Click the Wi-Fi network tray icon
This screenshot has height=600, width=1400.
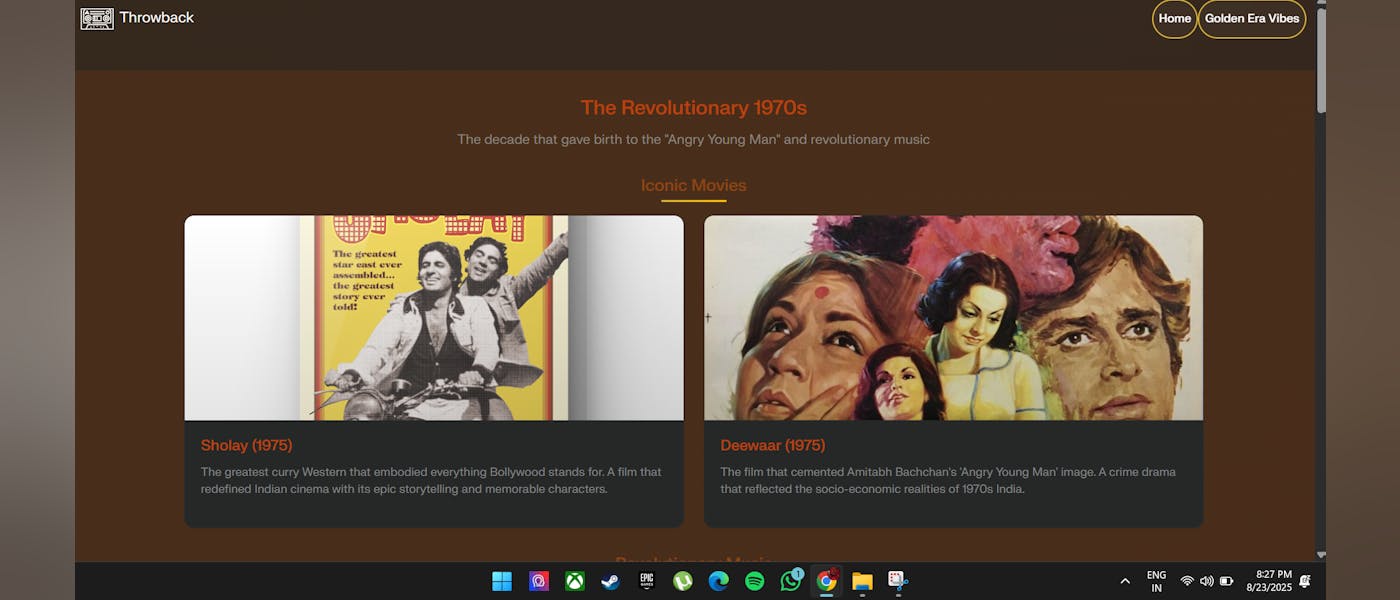1187,581
